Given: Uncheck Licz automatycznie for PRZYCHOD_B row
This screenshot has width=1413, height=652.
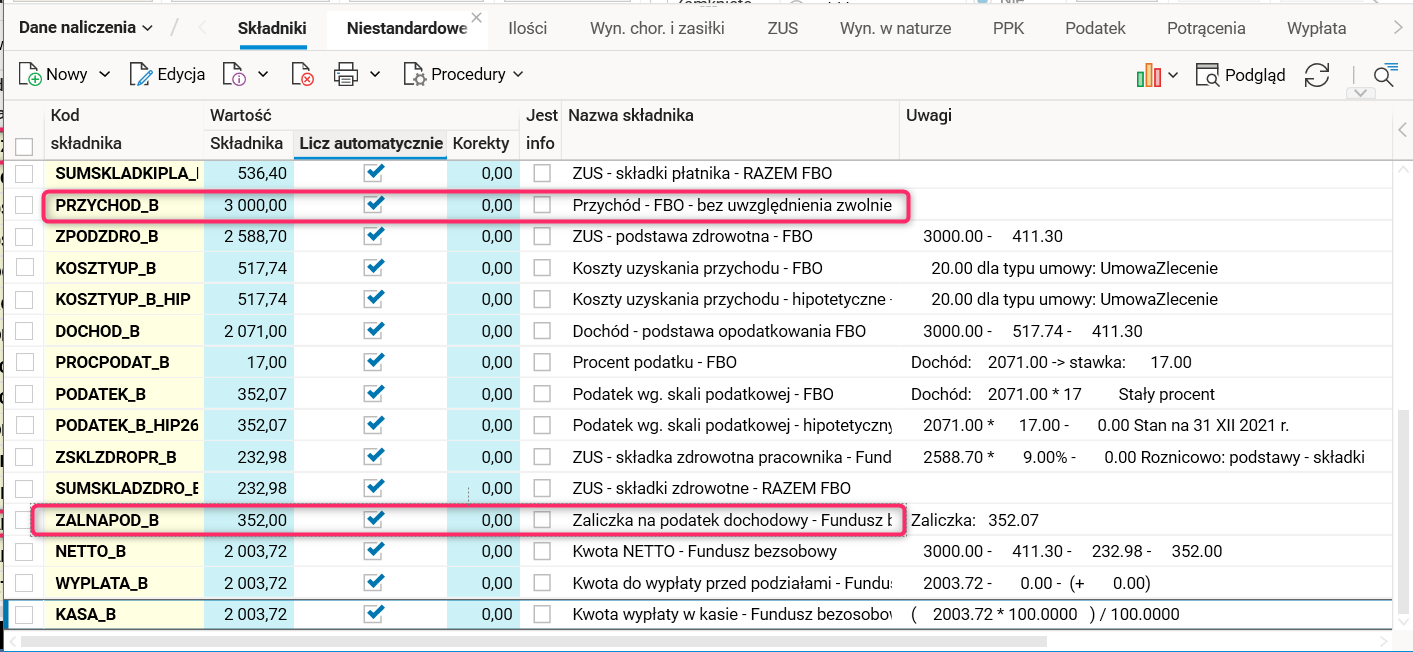Looking at the screenshot, I should [375, 204].
